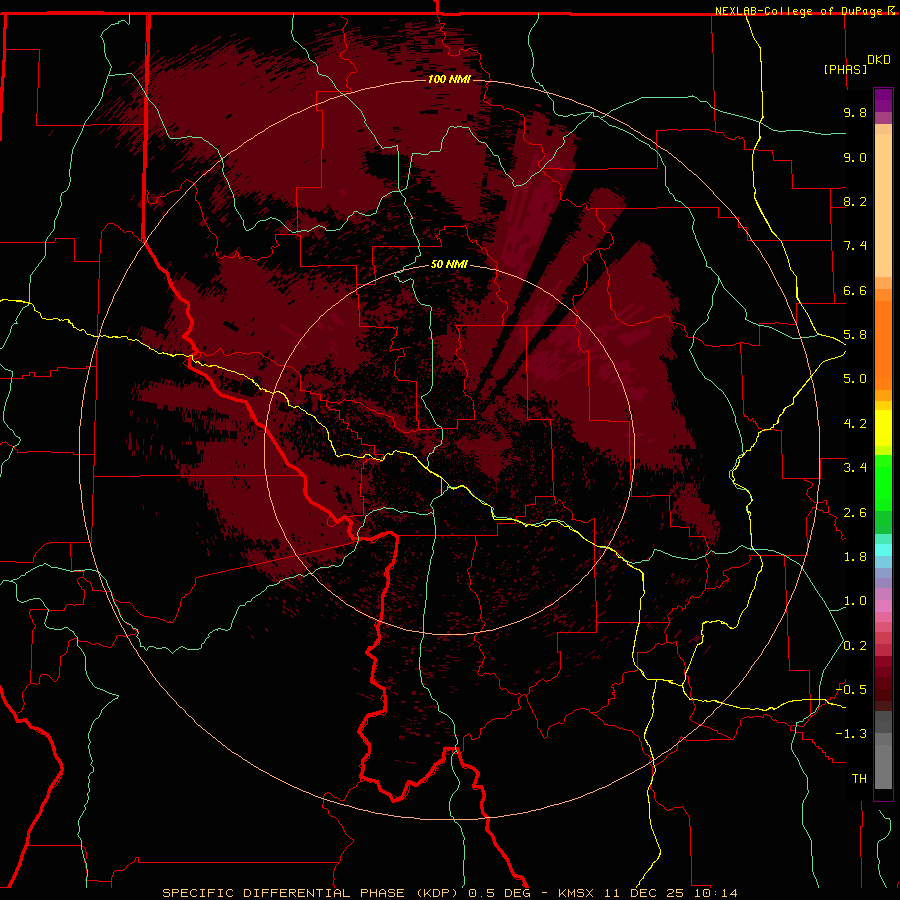Click the "DKD" legend heading

(x=879, y=60)
